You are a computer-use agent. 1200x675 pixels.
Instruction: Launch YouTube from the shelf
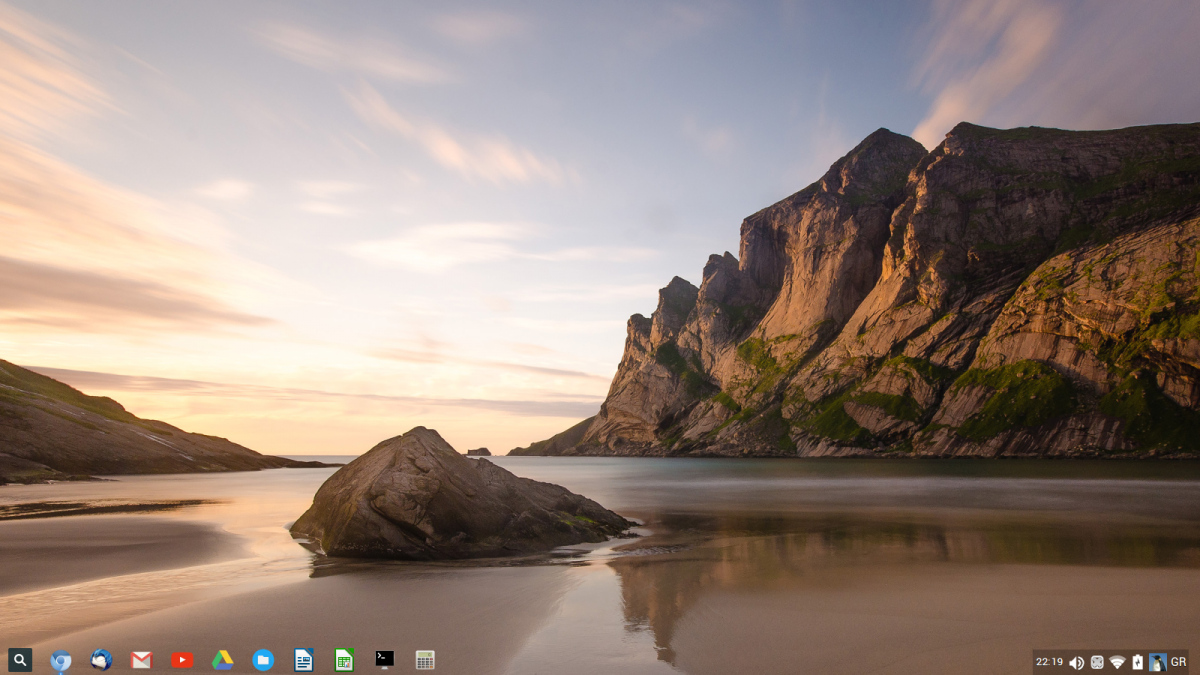(x=182, y=660)
